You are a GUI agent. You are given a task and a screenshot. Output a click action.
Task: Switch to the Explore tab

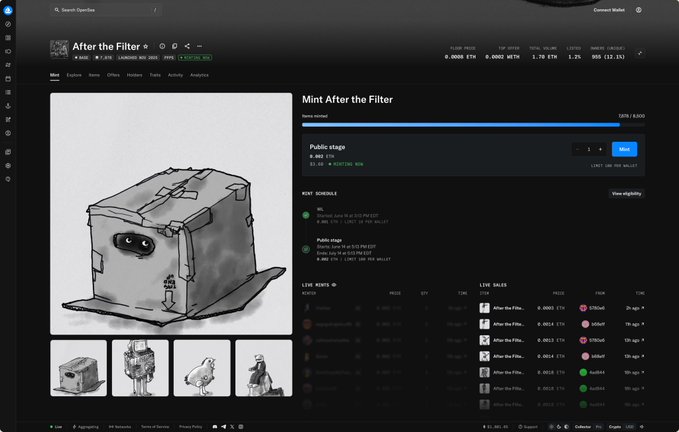click(74, 75)
